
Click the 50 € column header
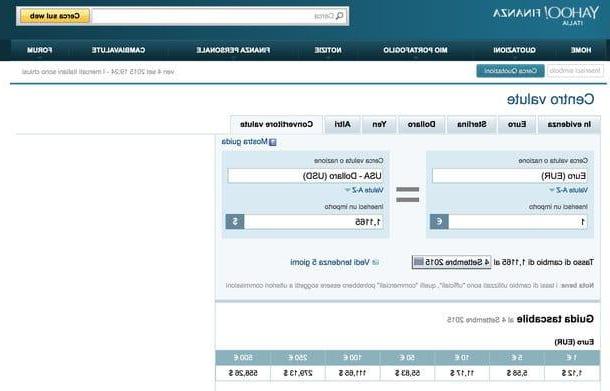pos(407,357)
